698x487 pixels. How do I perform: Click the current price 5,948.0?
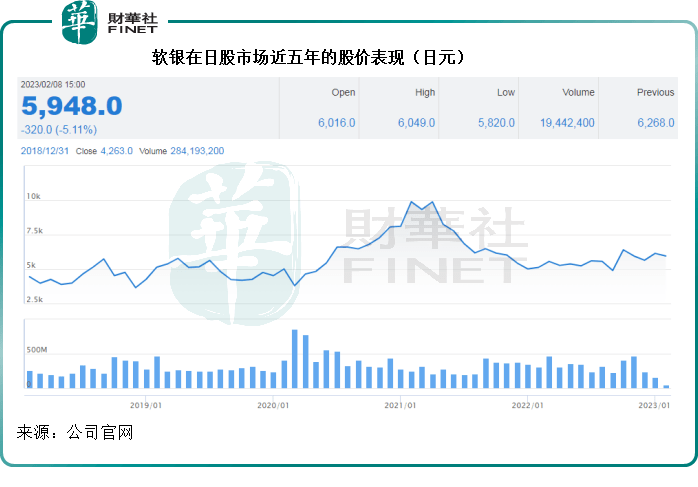pos(72,106)
